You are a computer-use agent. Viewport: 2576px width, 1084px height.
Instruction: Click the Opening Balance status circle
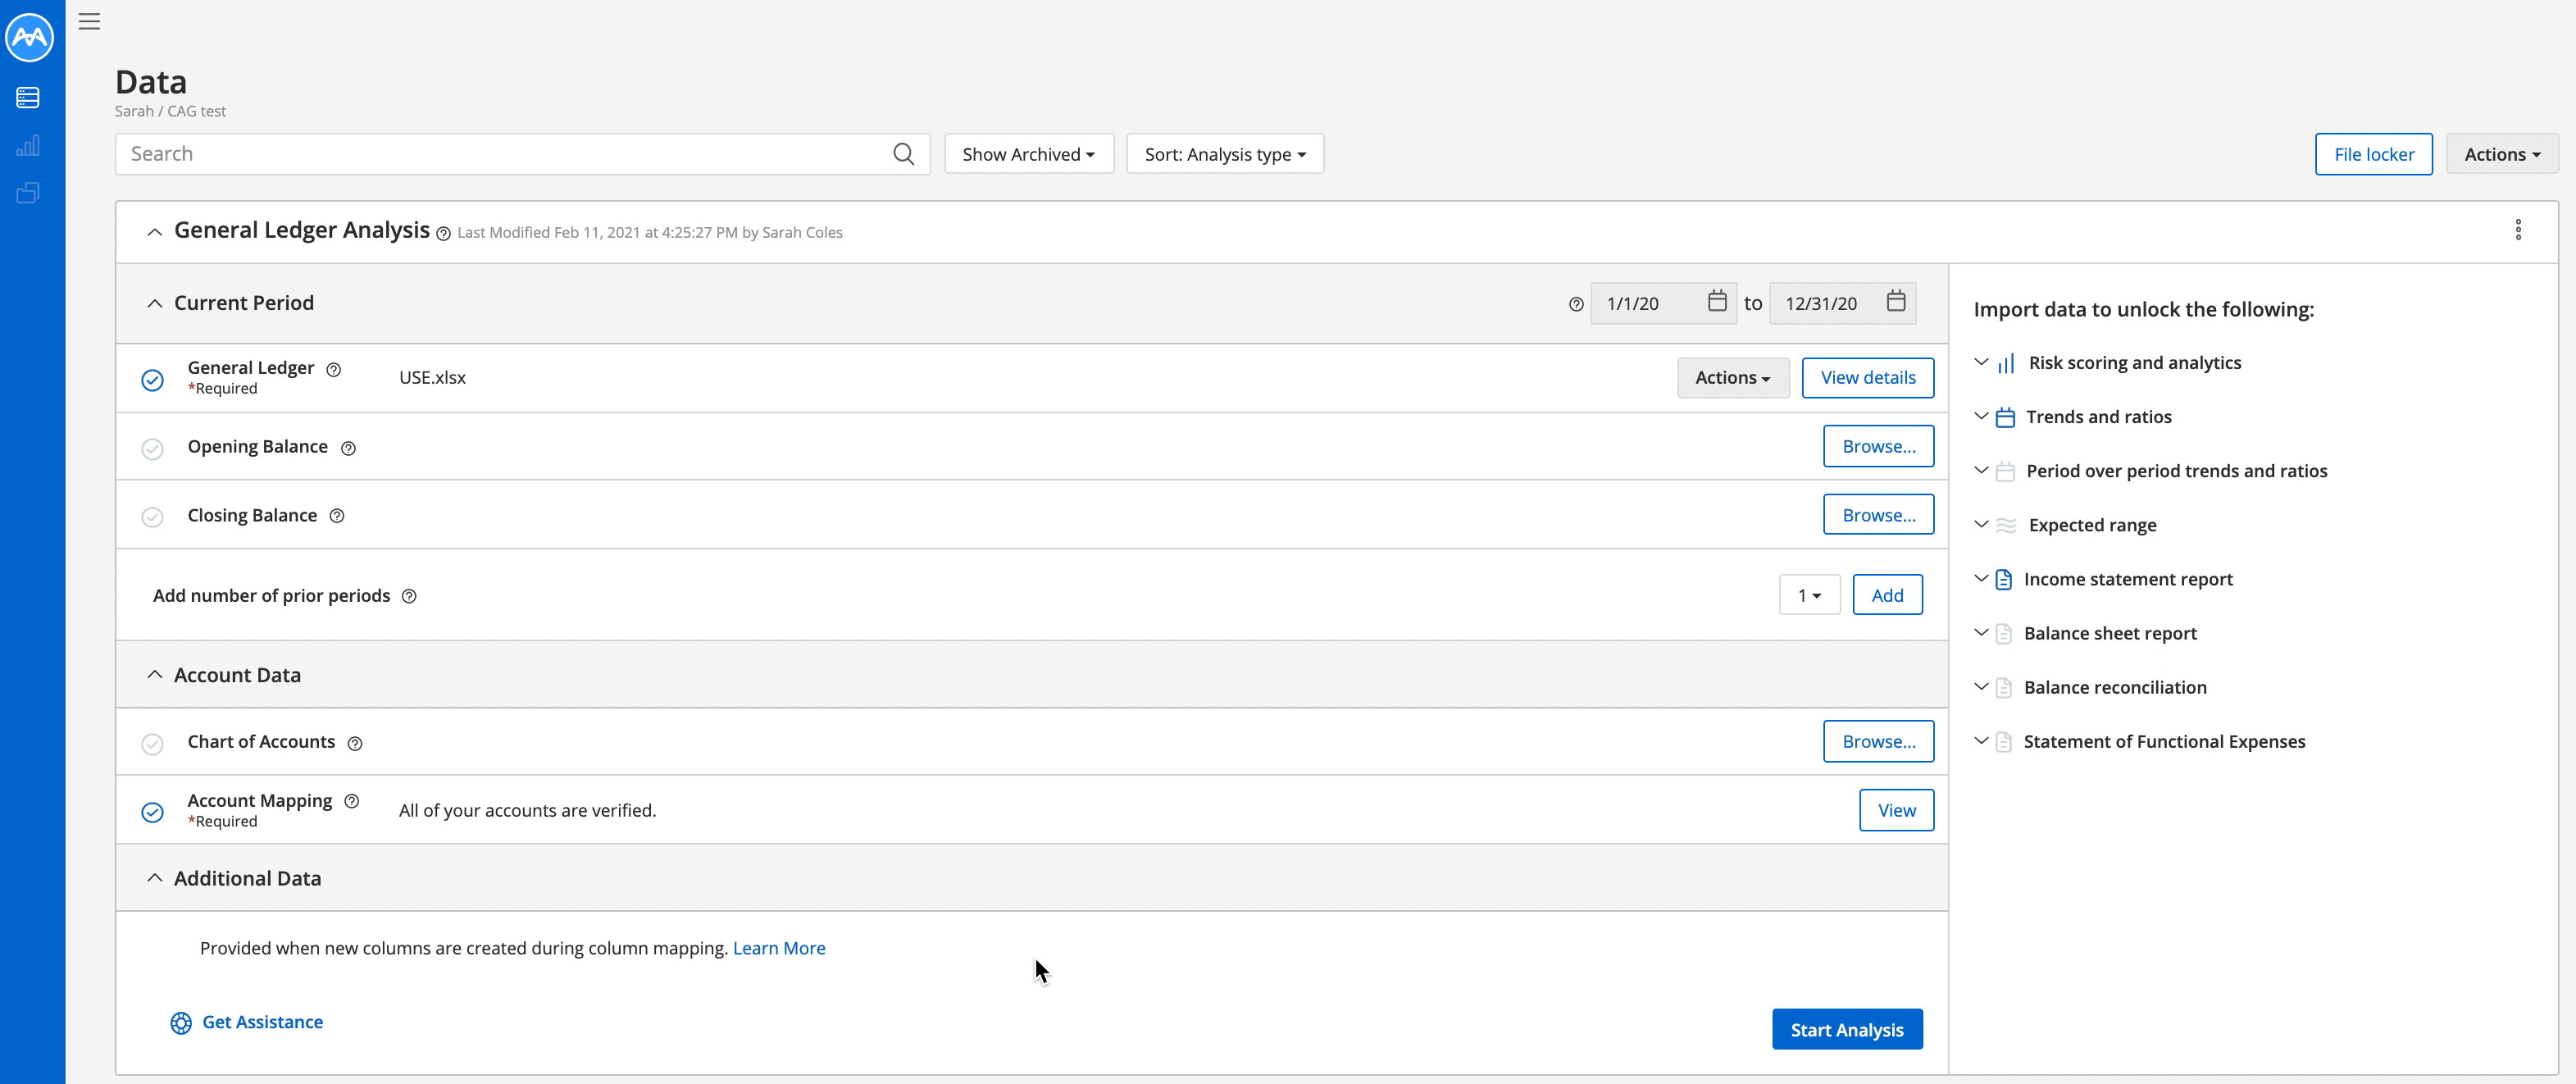[152, 449]
